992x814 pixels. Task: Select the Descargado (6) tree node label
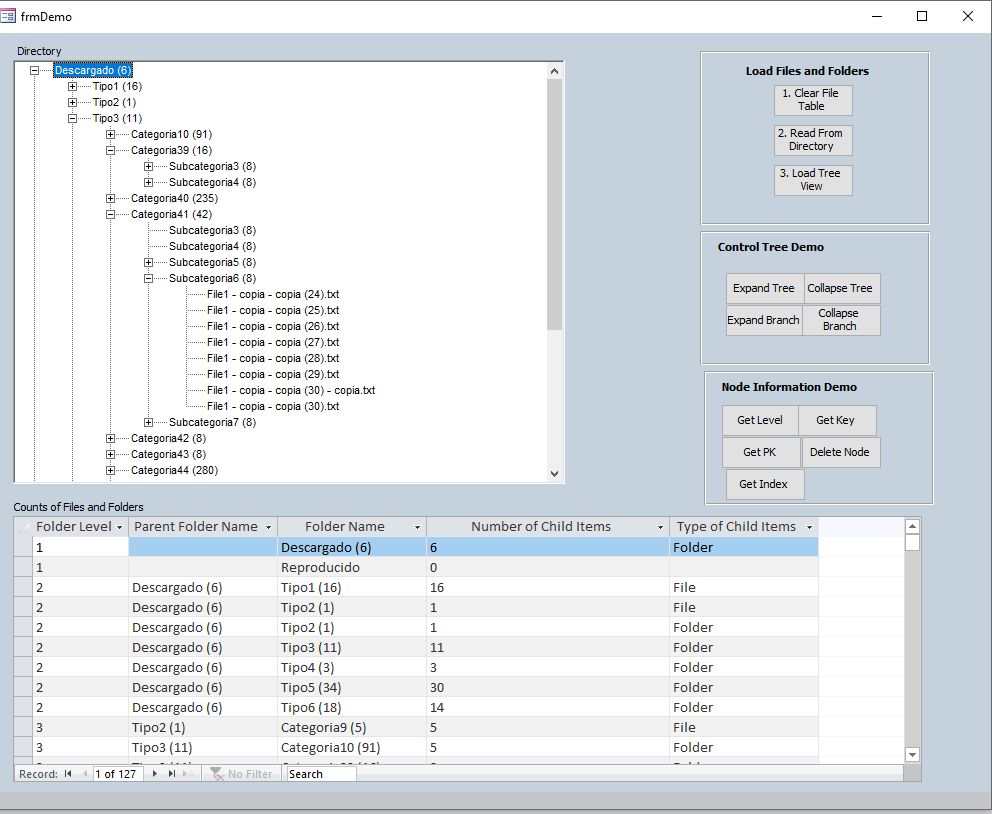(92, 70)
